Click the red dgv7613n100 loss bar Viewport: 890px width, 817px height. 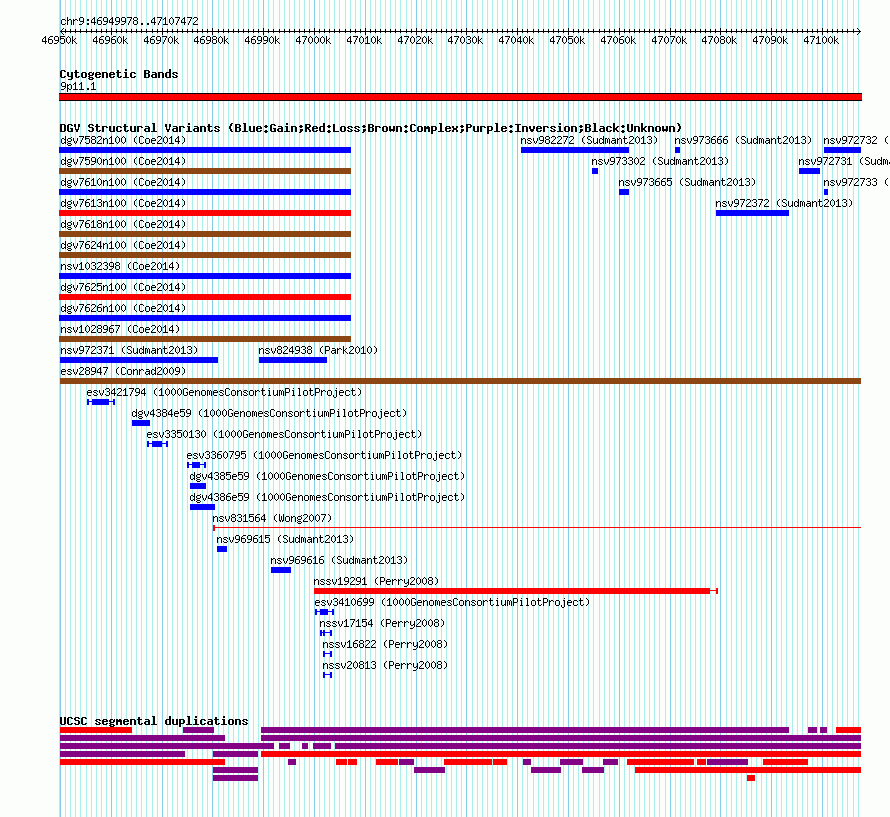coord(205,213)
